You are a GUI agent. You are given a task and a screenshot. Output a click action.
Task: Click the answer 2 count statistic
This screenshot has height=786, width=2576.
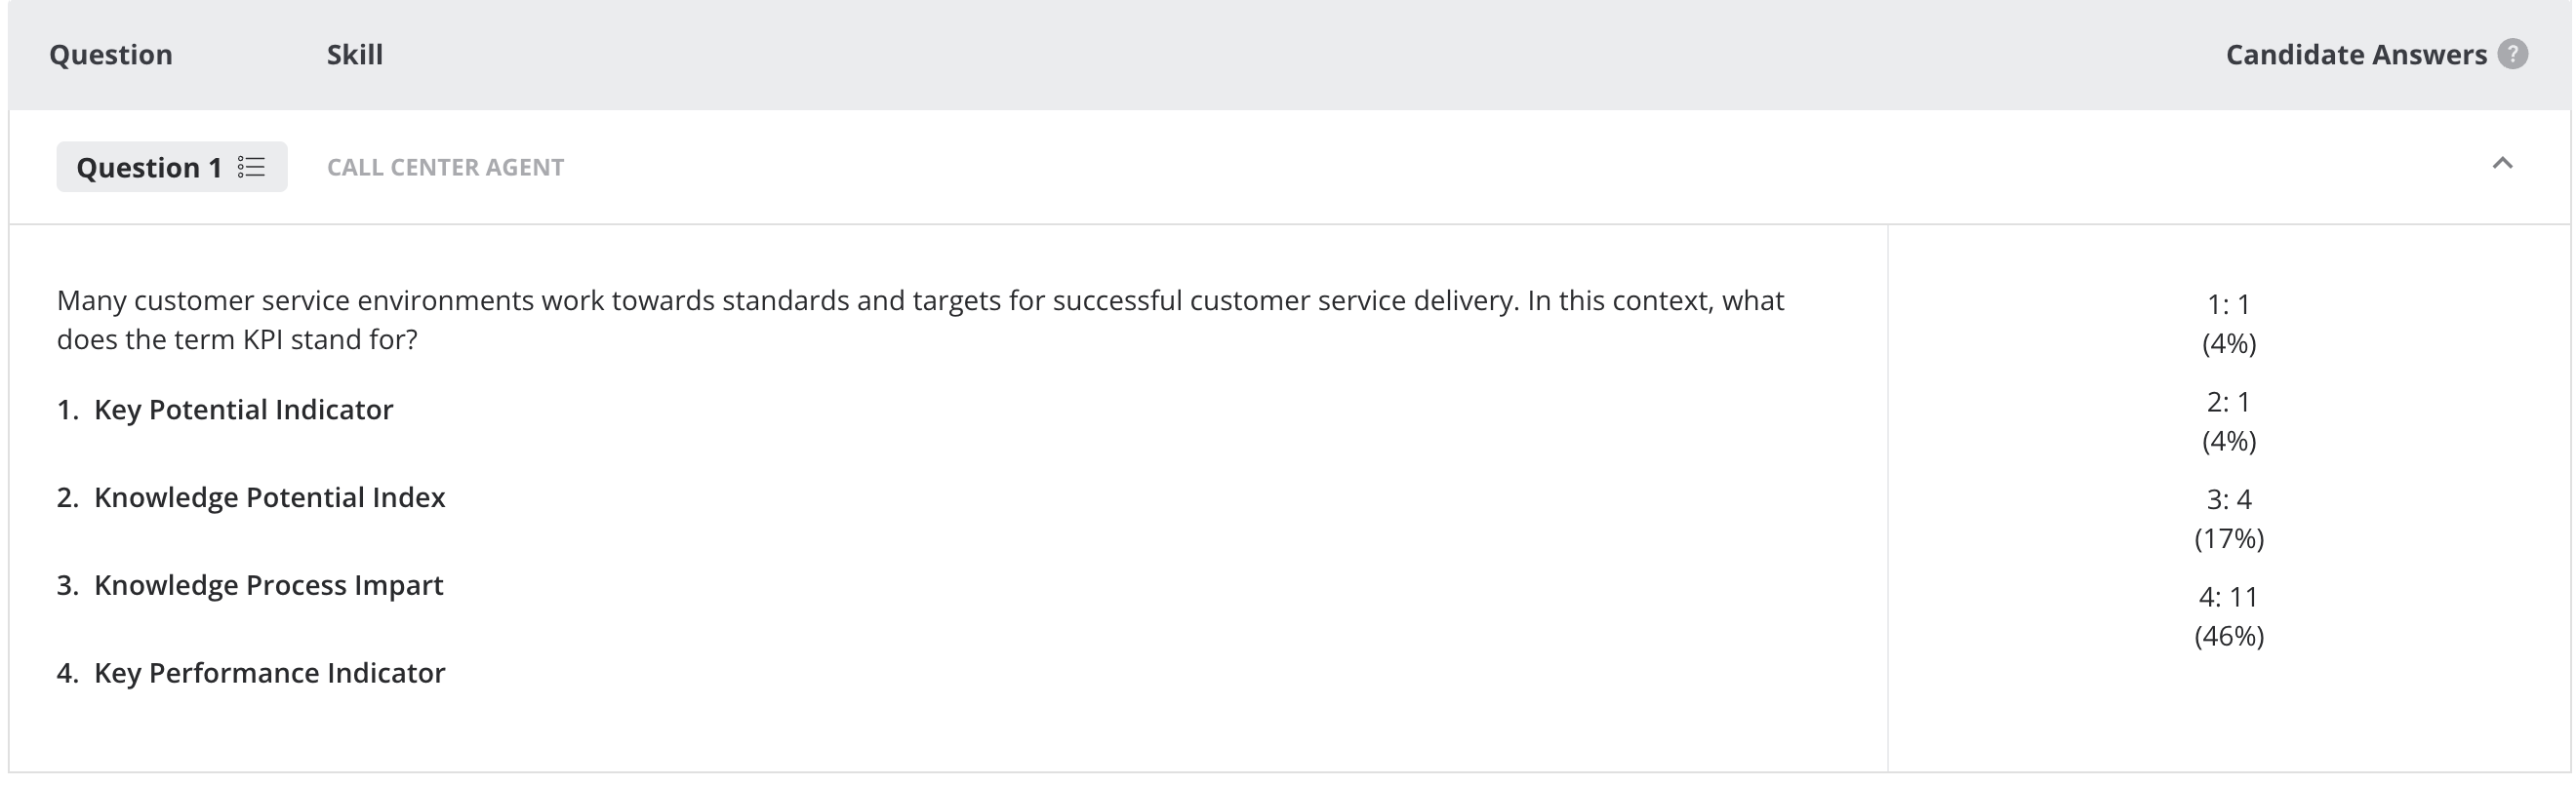click(2229, 402)
